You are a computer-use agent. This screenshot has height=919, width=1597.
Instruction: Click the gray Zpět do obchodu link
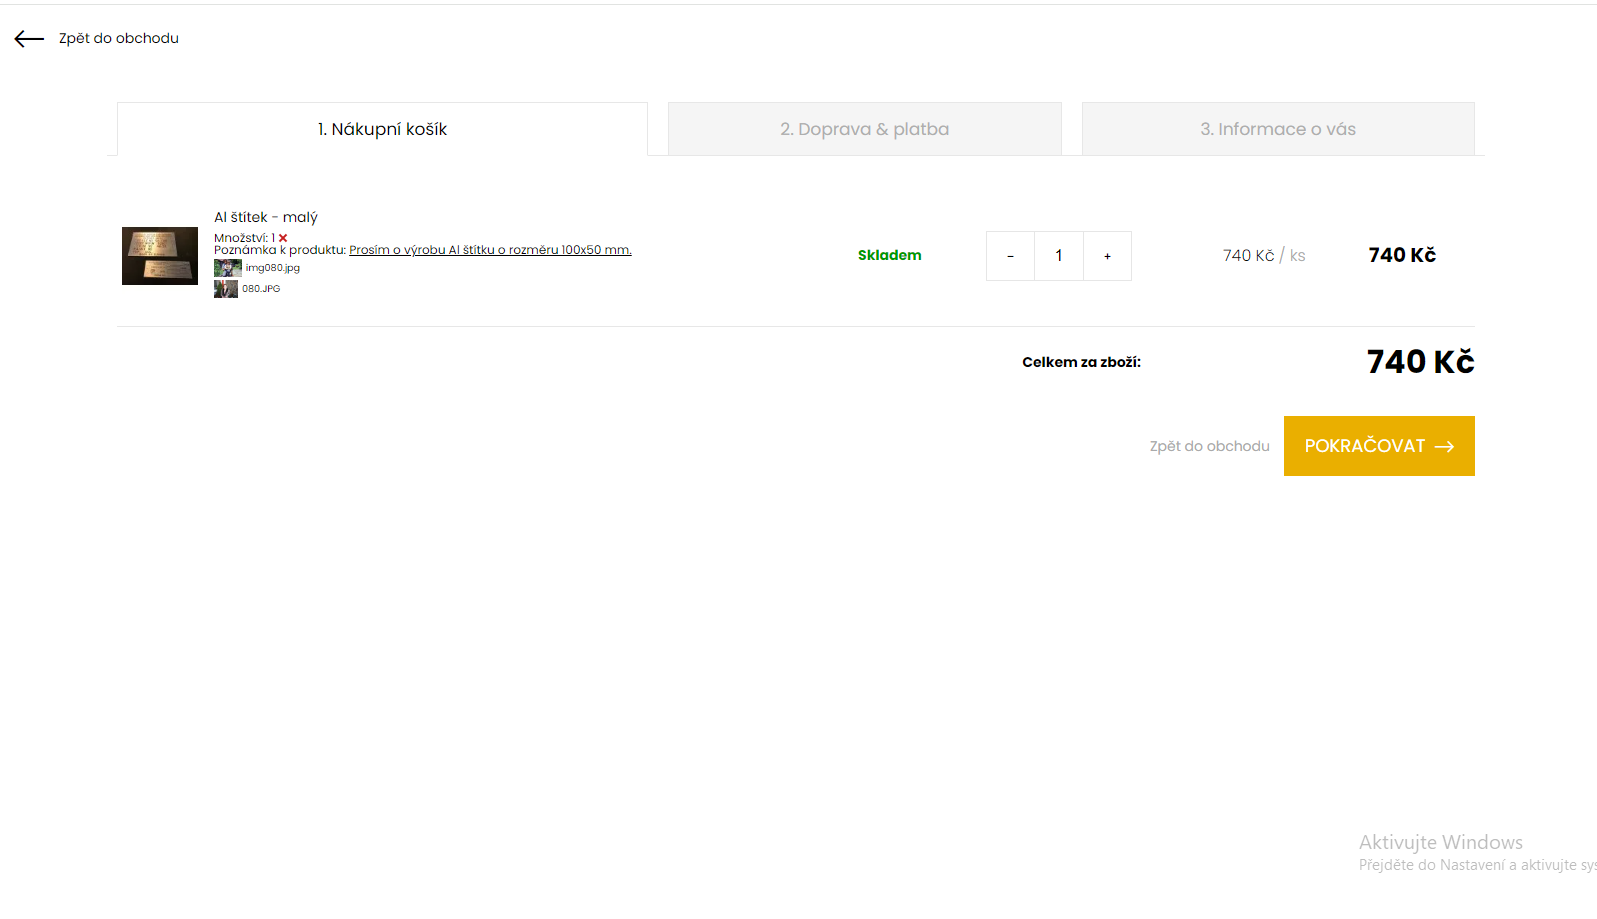(1209, 446)
